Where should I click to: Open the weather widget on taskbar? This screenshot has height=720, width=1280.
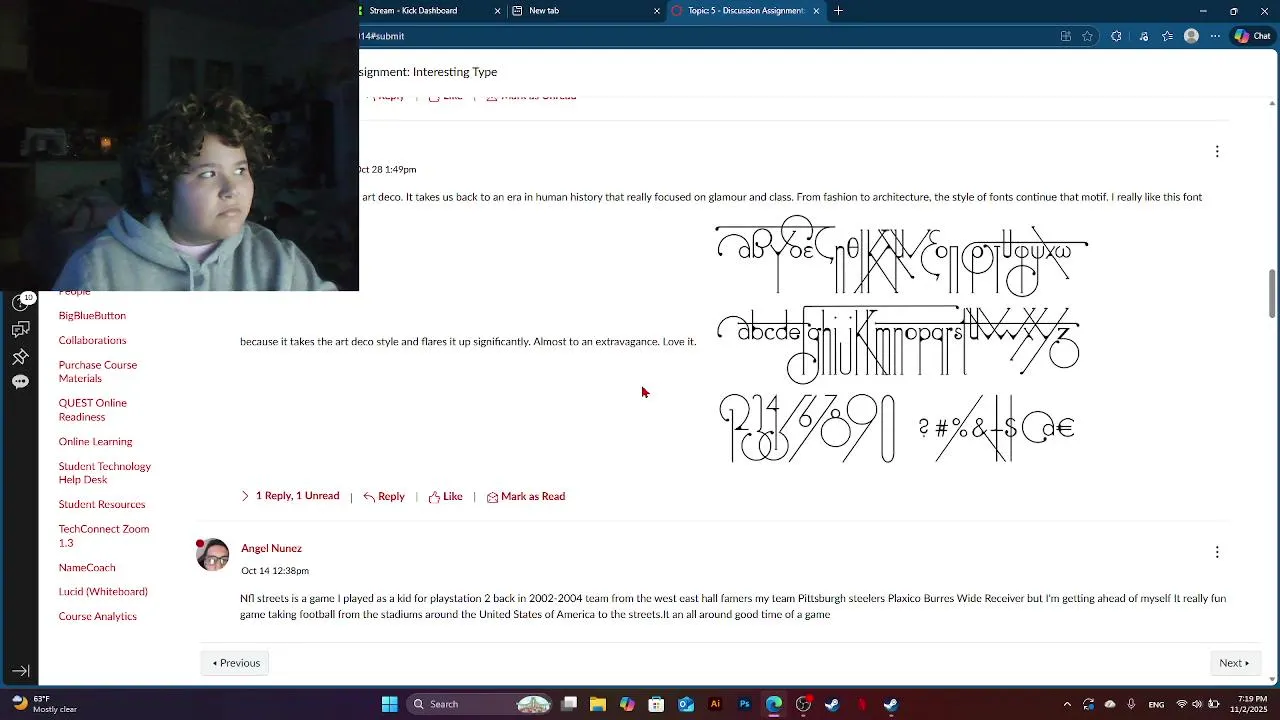pyautogui.click(x=45, y=704)
